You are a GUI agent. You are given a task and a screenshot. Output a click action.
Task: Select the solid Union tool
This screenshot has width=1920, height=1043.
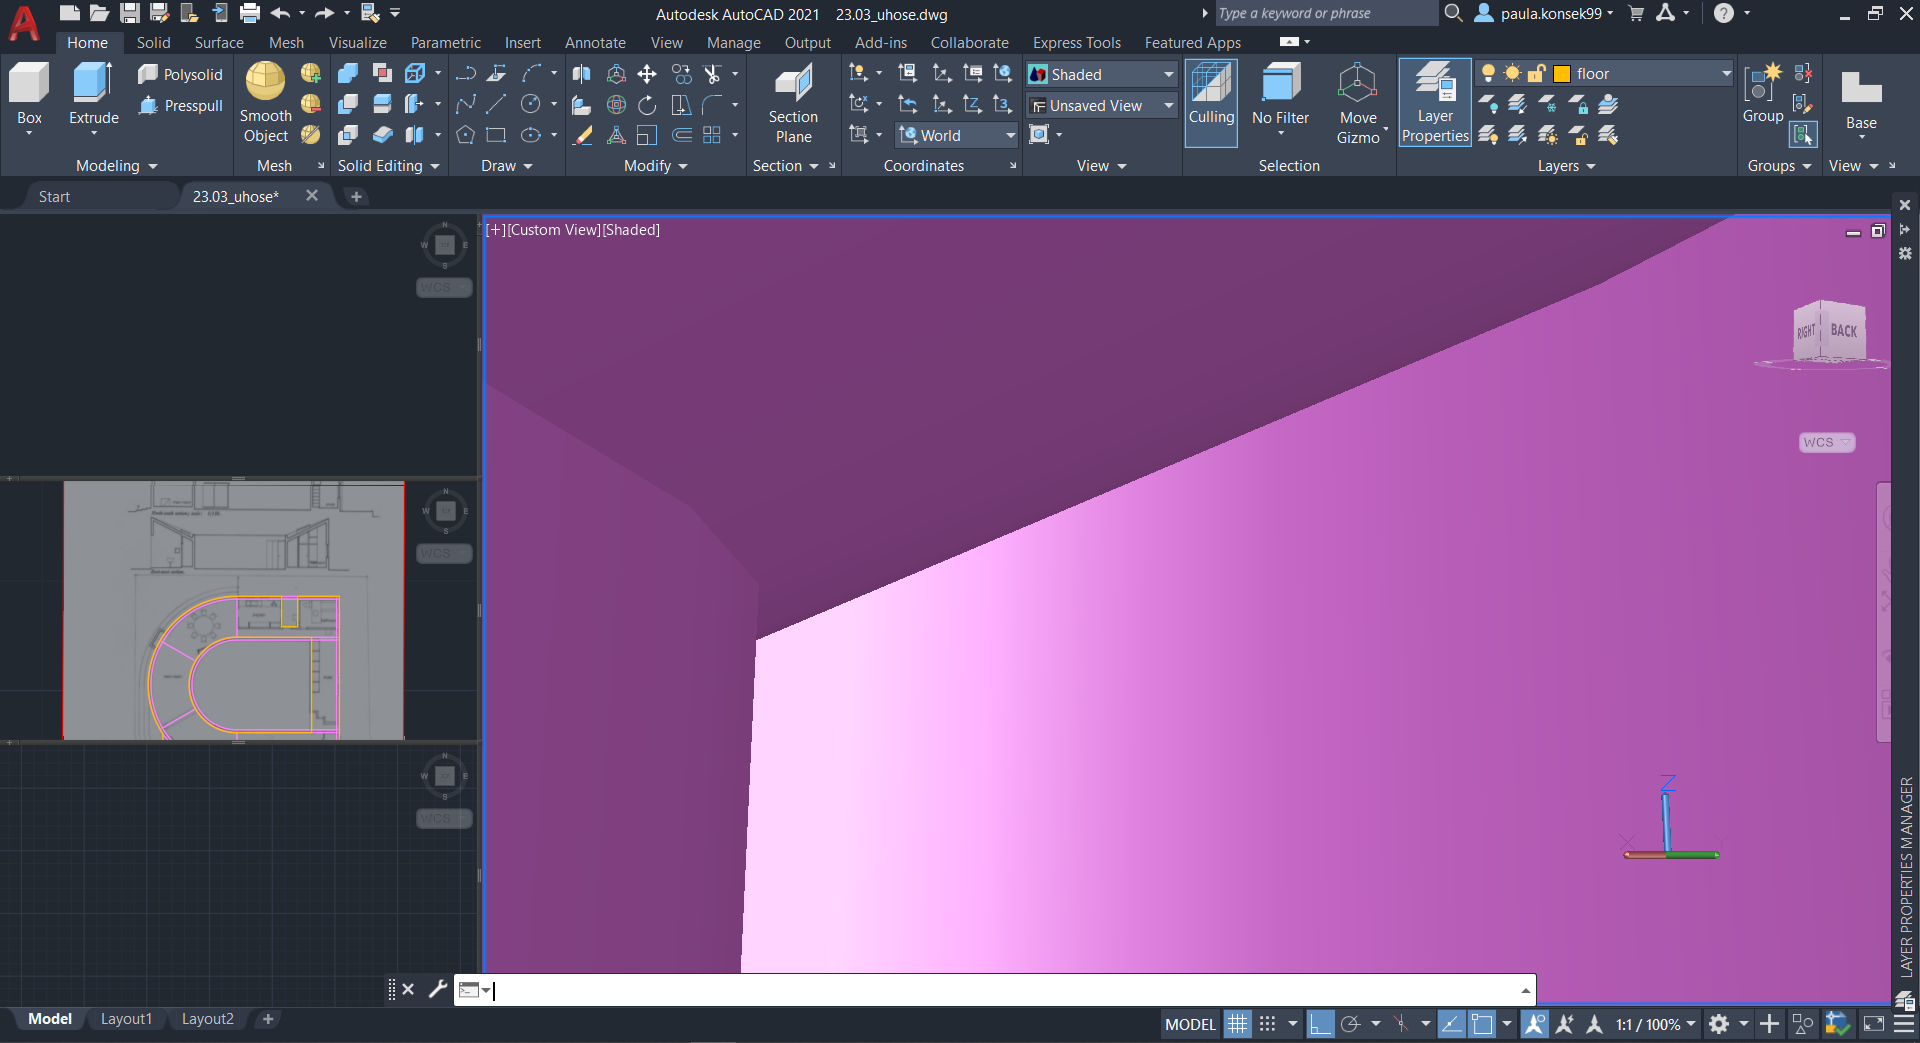[348, 74]
